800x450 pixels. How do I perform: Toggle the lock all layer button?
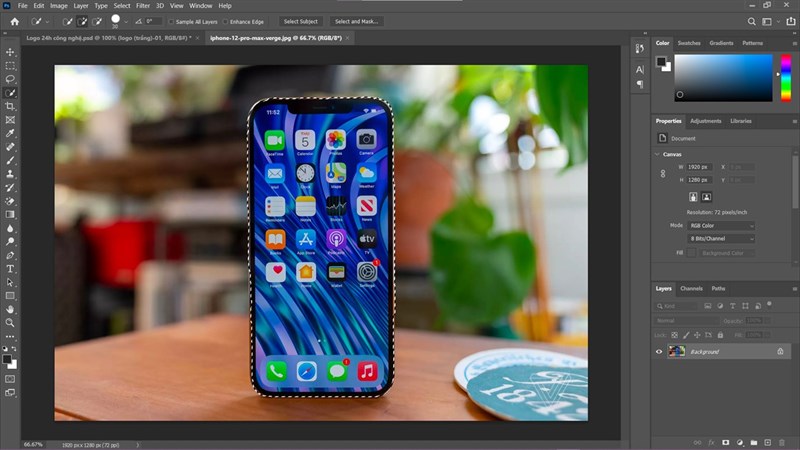tap(720, 335)
